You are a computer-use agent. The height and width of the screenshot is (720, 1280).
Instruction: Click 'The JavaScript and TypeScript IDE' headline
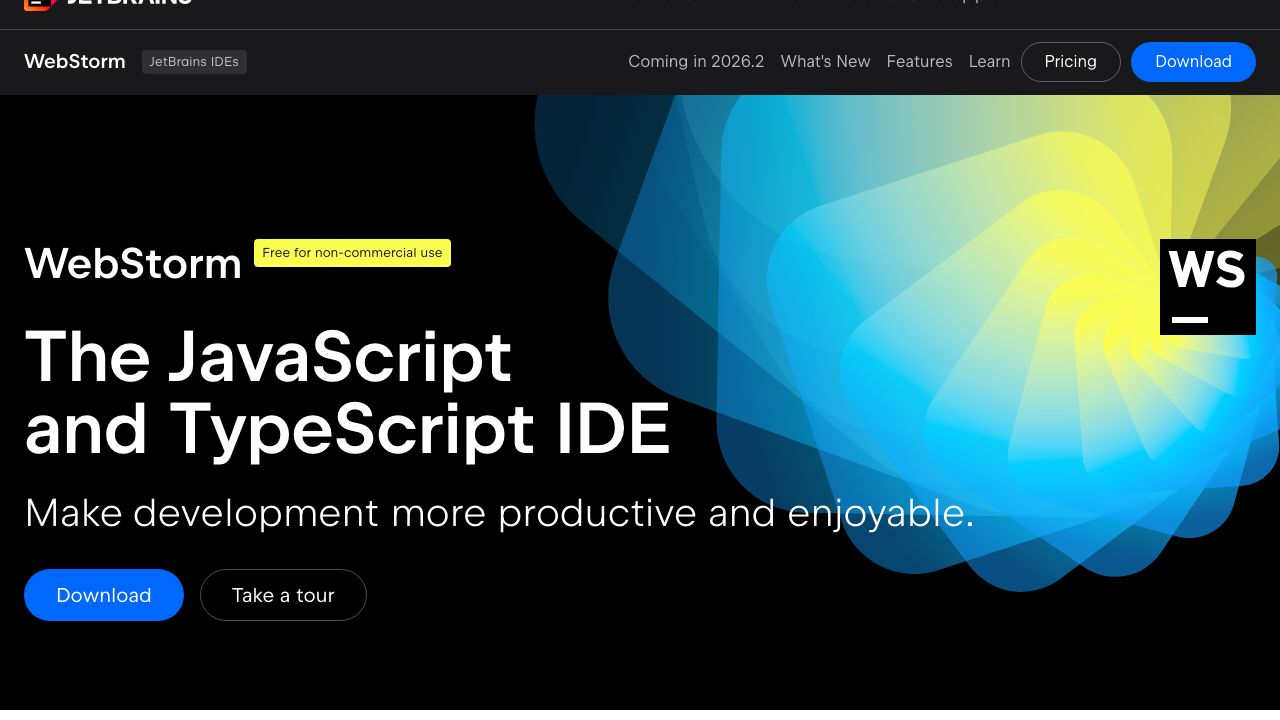[347, 393]
